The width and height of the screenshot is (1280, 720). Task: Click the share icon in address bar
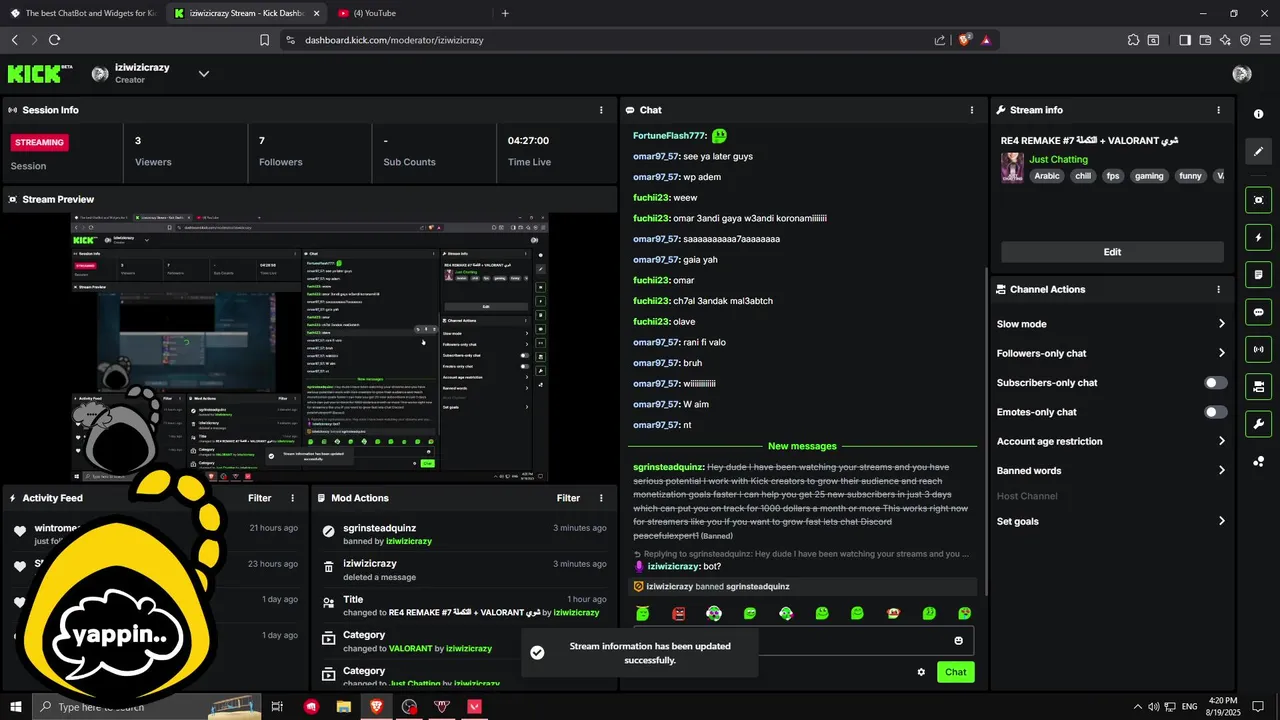coord(940,40)
